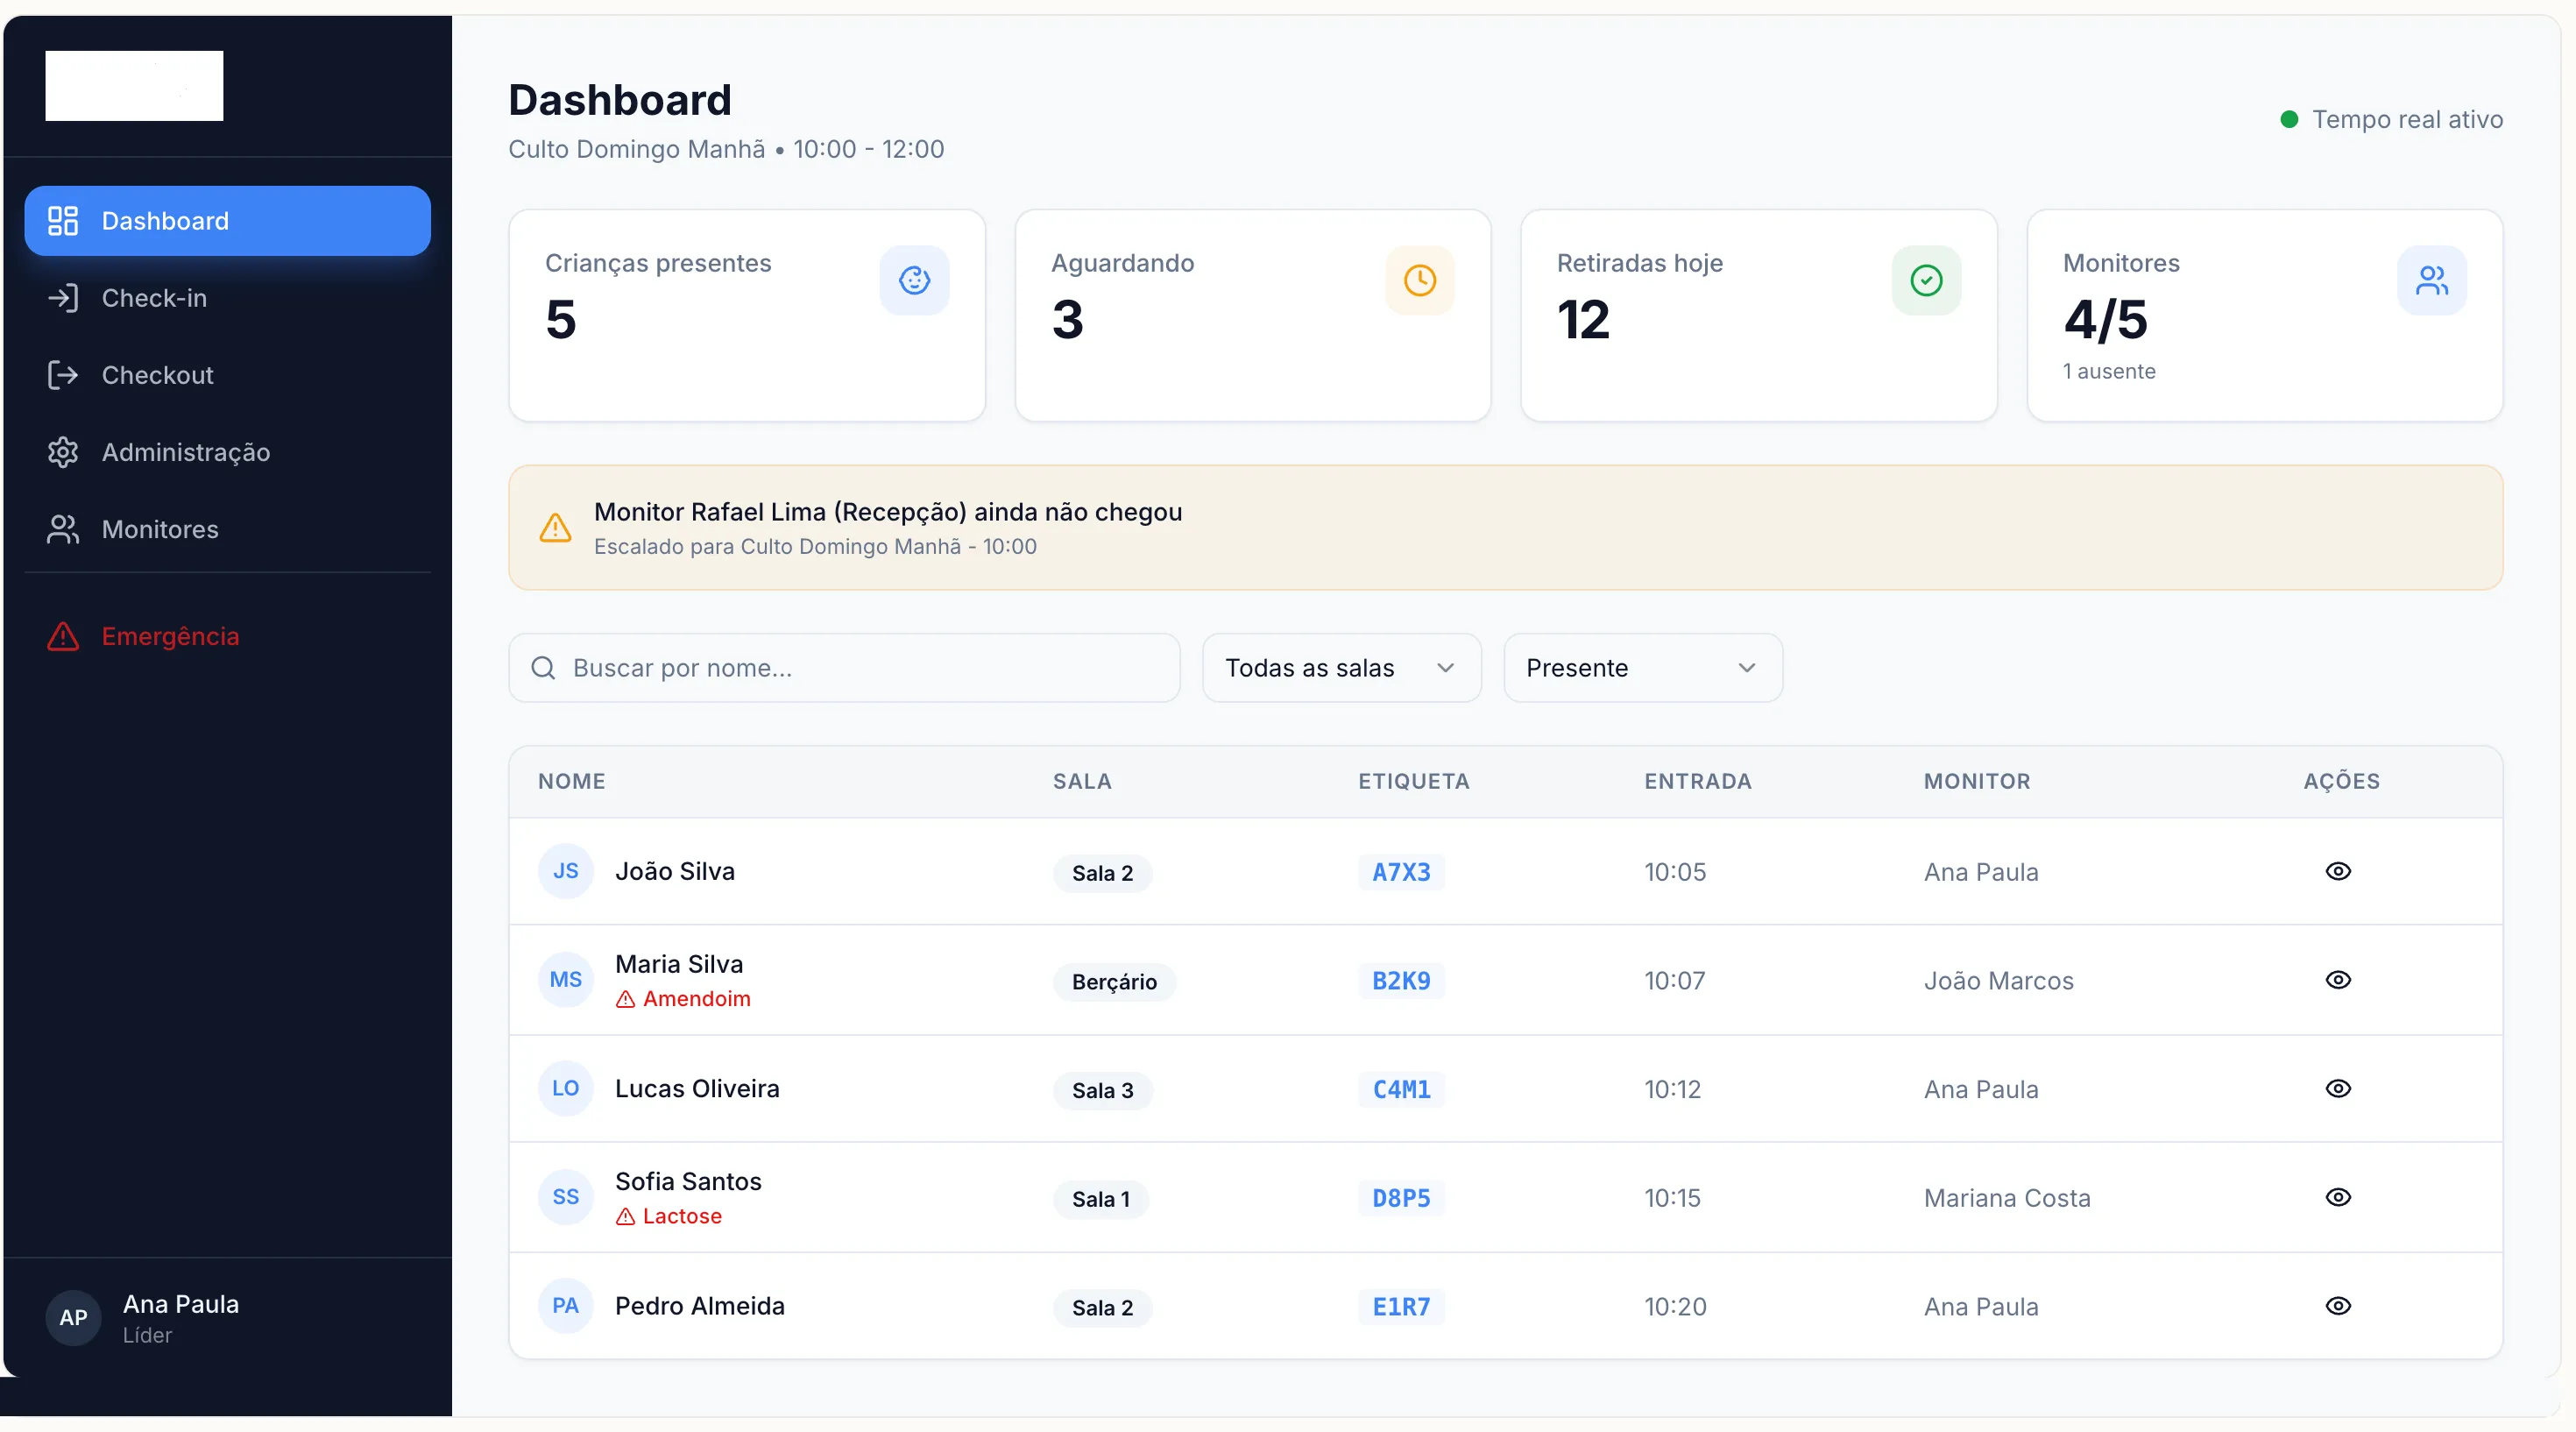Click the A7X3 label tag
The height and width of the screenshot is (1432, 2576).
1400,872
